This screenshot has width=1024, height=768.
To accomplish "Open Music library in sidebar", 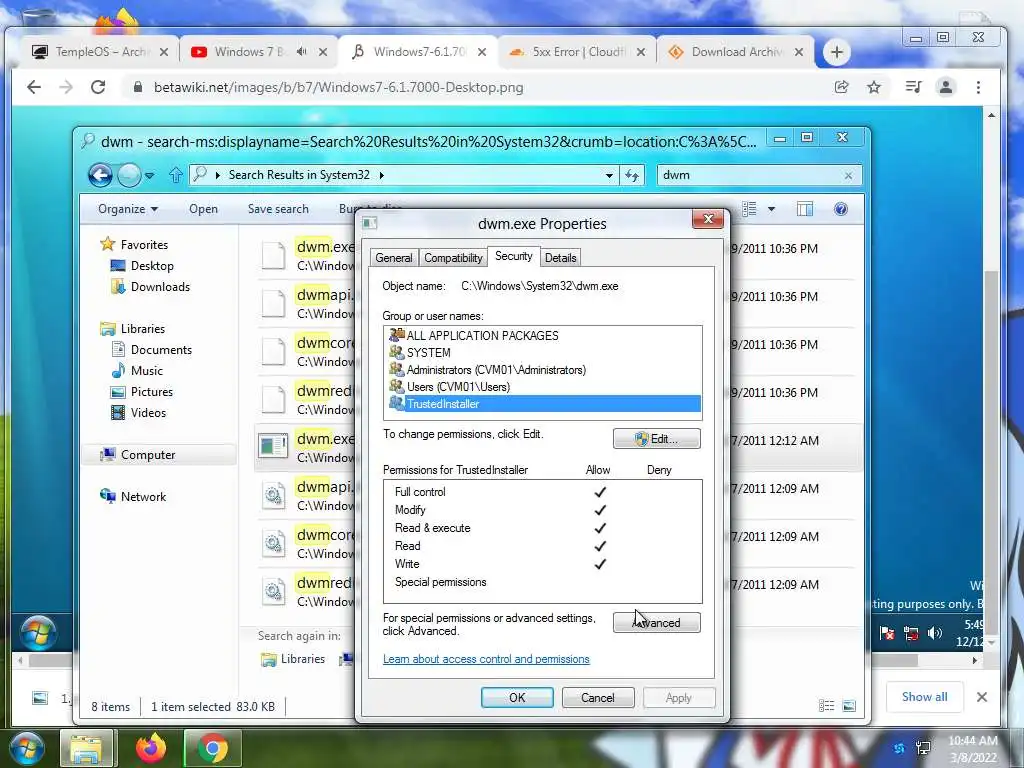I will tap(137, 370).
